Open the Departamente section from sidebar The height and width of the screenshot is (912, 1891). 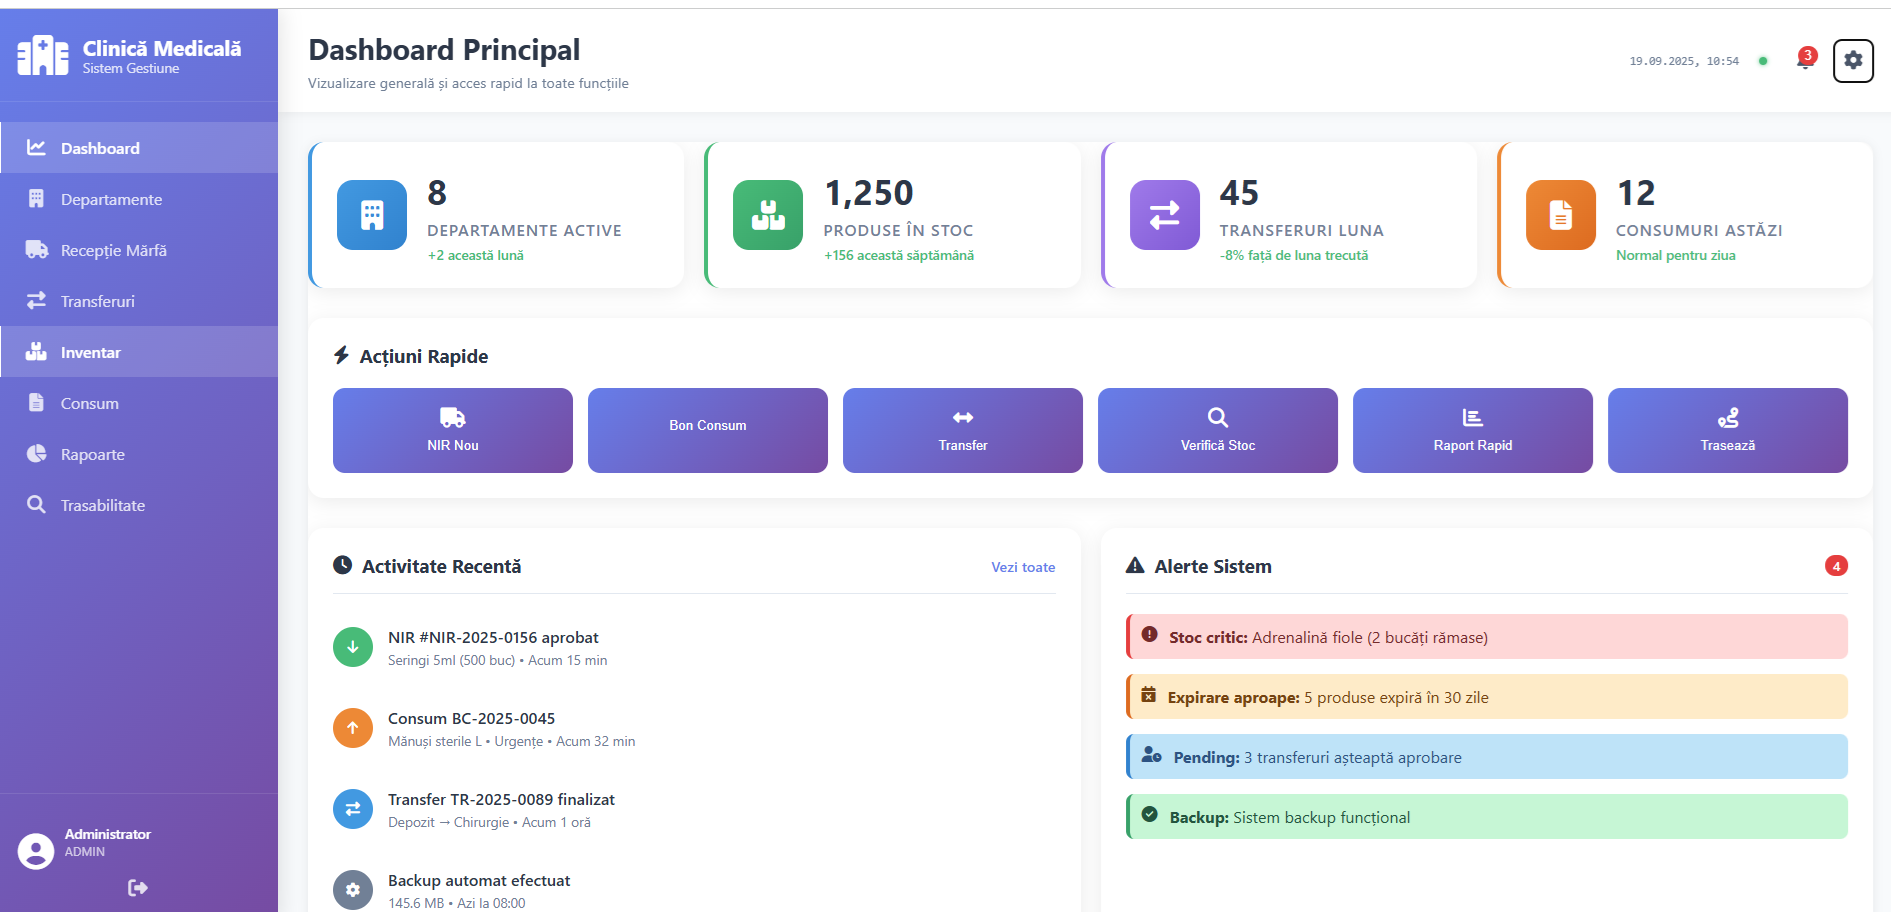click(110, 199)
